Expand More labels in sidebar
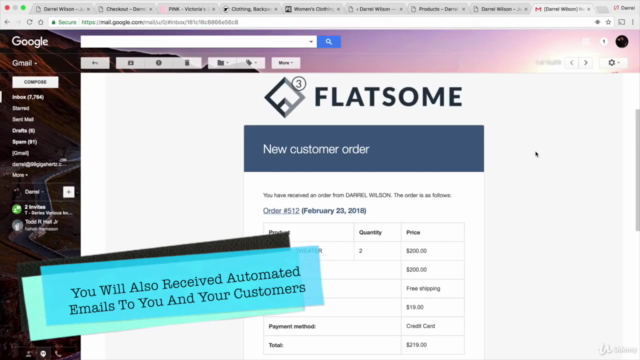The image size is (640, 360). pos(20,175)
